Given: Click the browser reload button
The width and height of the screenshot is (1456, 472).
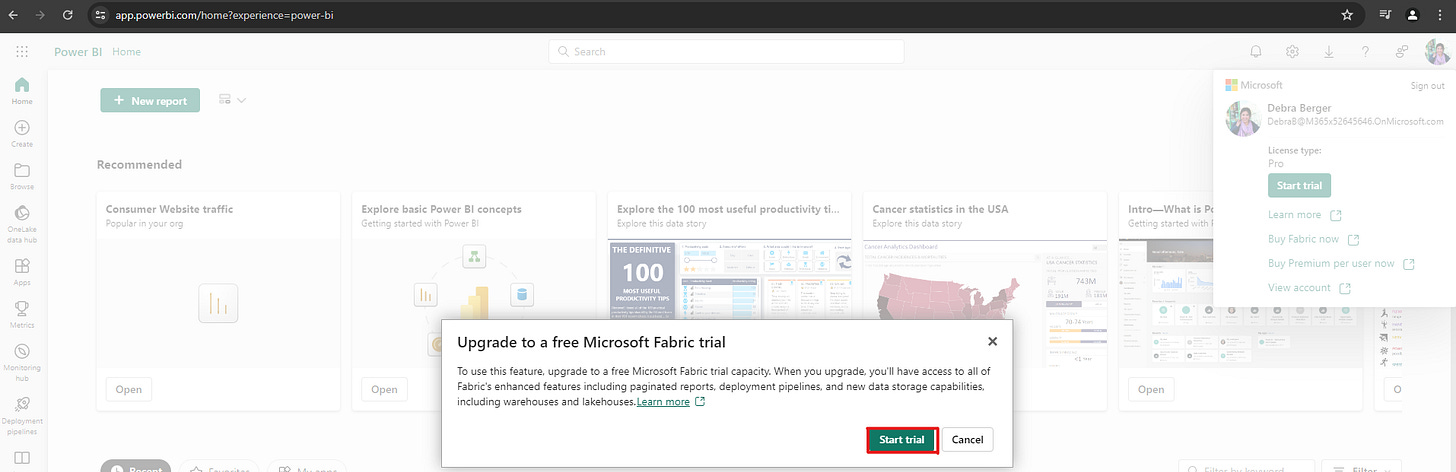Looking at the screenshot, I should click(x=67, y=15).
